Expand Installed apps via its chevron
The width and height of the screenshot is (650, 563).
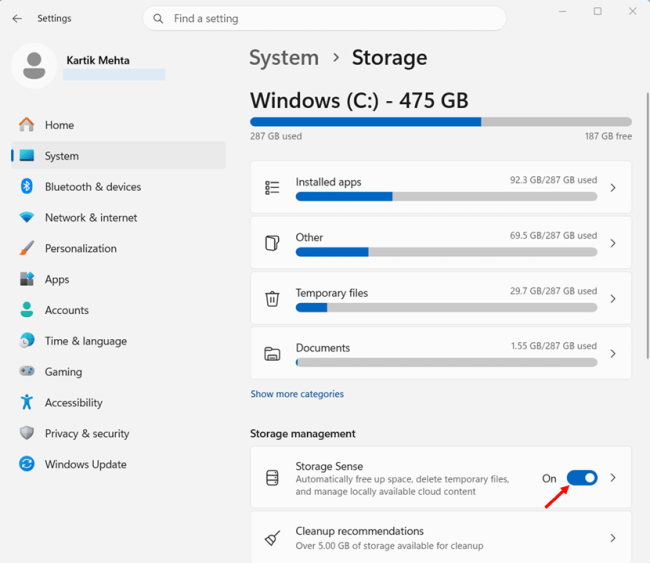613,188
